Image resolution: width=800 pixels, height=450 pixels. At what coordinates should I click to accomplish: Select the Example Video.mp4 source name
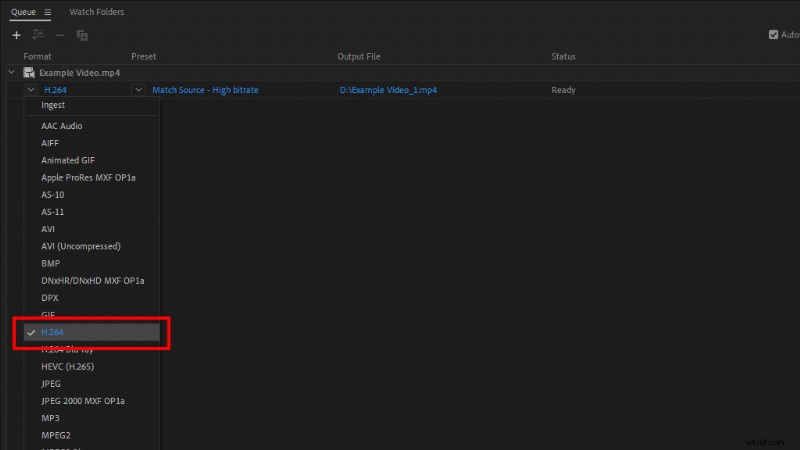(80, 73)
